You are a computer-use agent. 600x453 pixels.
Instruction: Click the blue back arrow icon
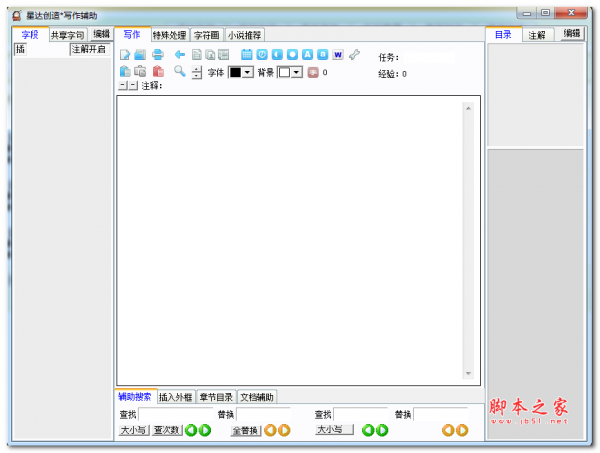[180, 55]
